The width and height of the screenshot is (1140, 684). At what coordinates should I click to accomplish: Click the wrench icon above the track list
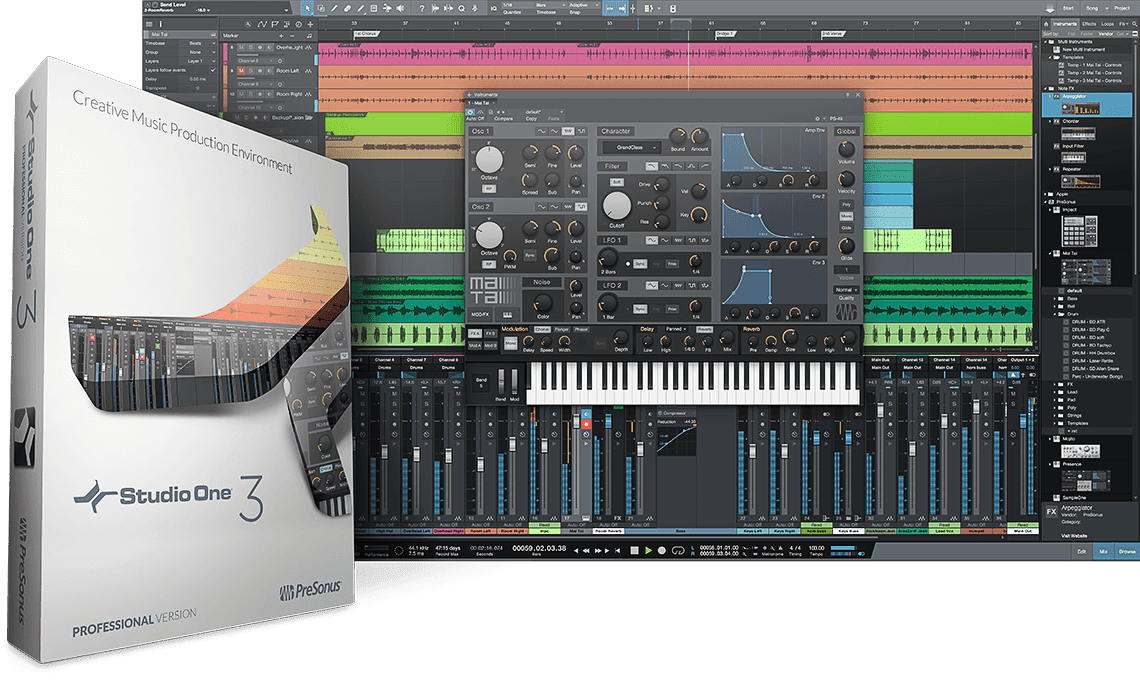[x=248, y=24]
